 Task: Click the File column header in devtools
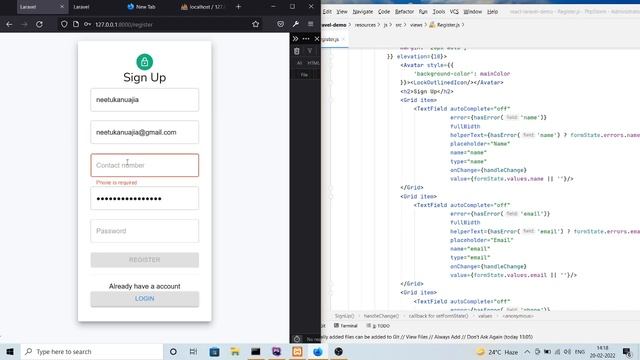[x=304, y=75]
